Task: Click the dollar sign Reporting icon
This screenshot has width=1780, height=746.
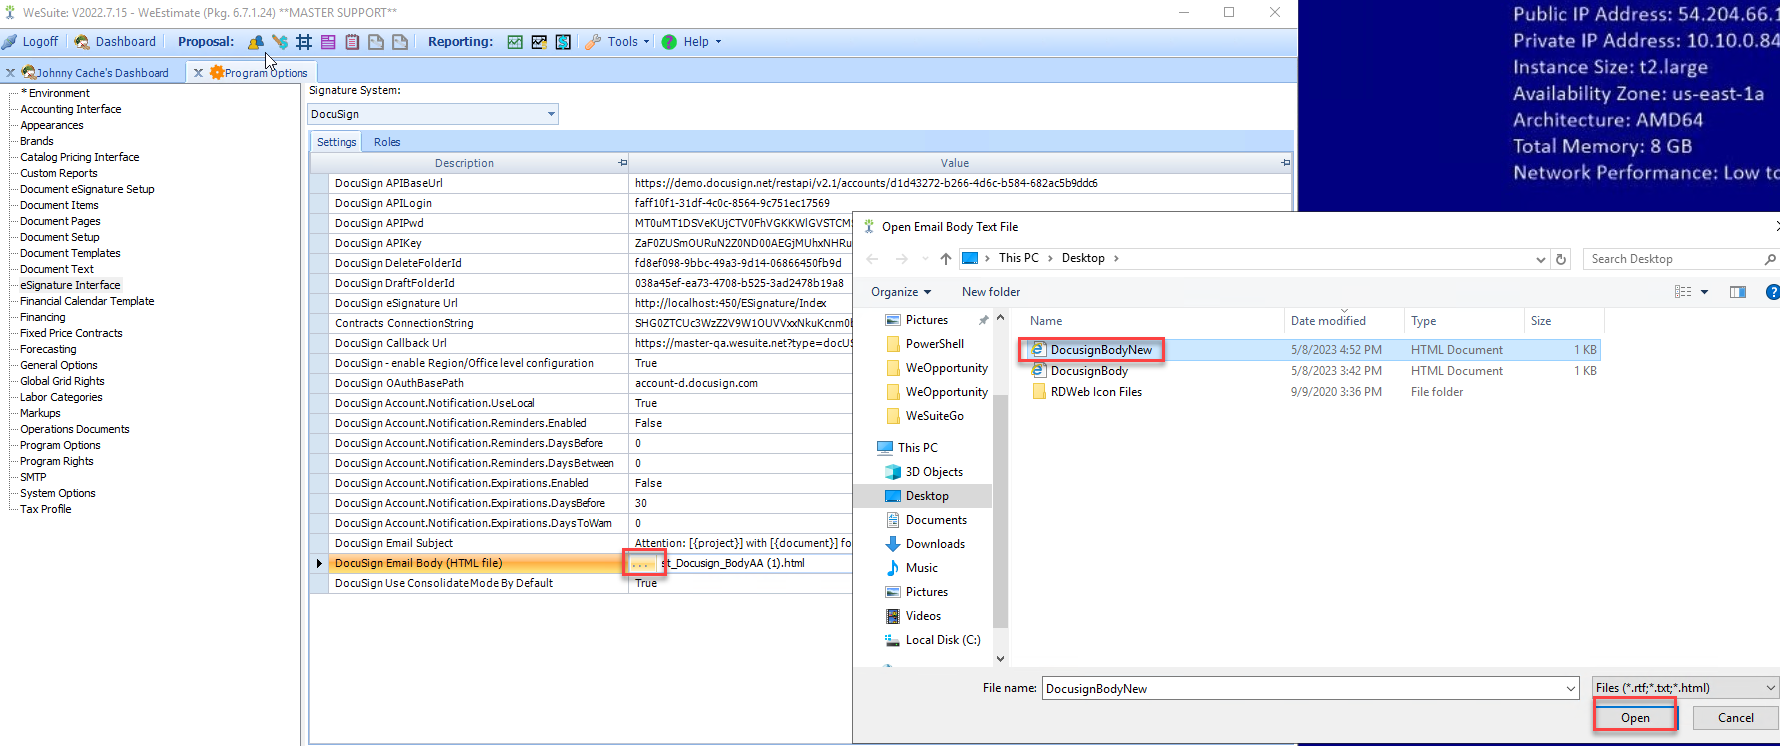Action: pyautogui.click(x=563, y=42)
